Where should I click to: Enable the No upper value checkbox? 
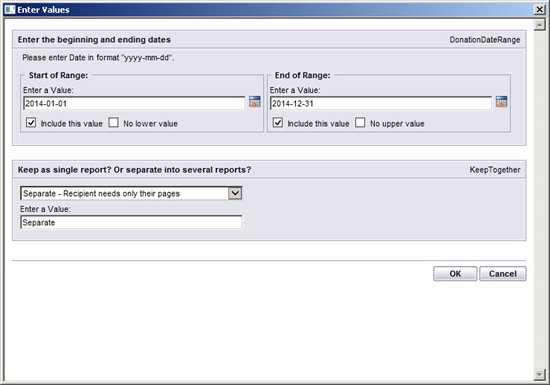(360, 123)
